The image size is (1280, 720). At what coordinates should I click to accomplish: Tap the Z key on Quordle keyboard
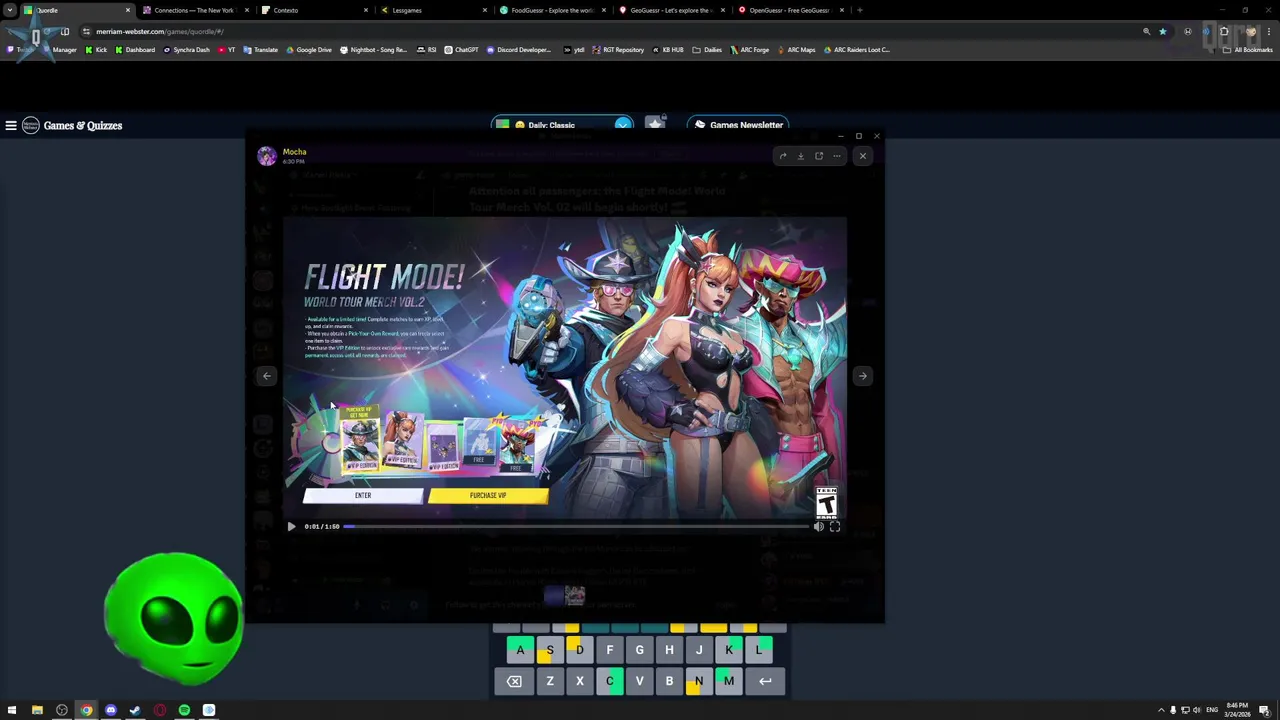click(x=549, y=681)
